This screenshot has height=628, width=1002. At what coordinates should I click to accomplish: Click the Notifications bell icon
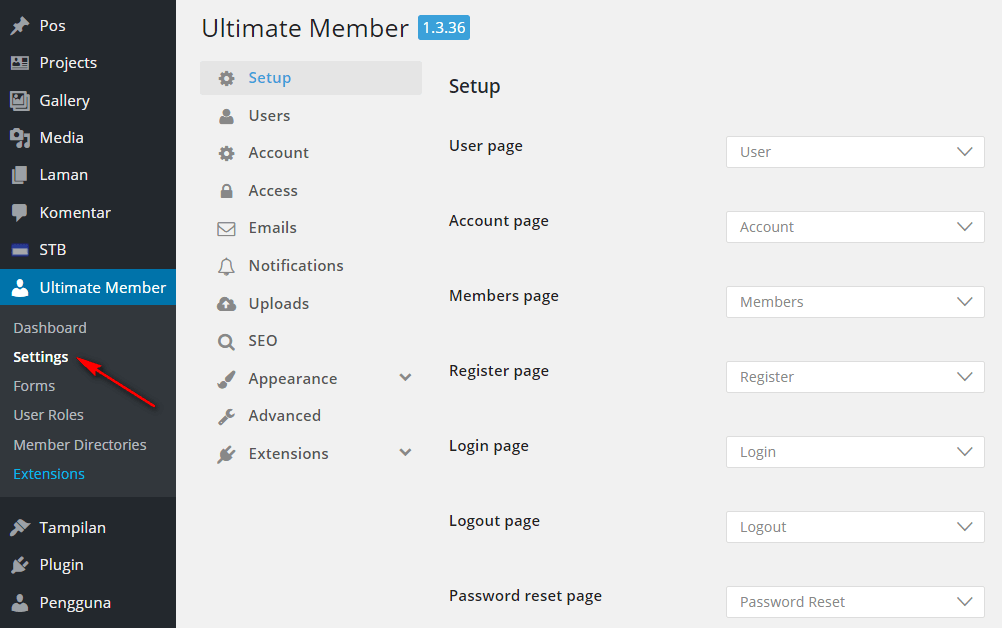(227, 266)
